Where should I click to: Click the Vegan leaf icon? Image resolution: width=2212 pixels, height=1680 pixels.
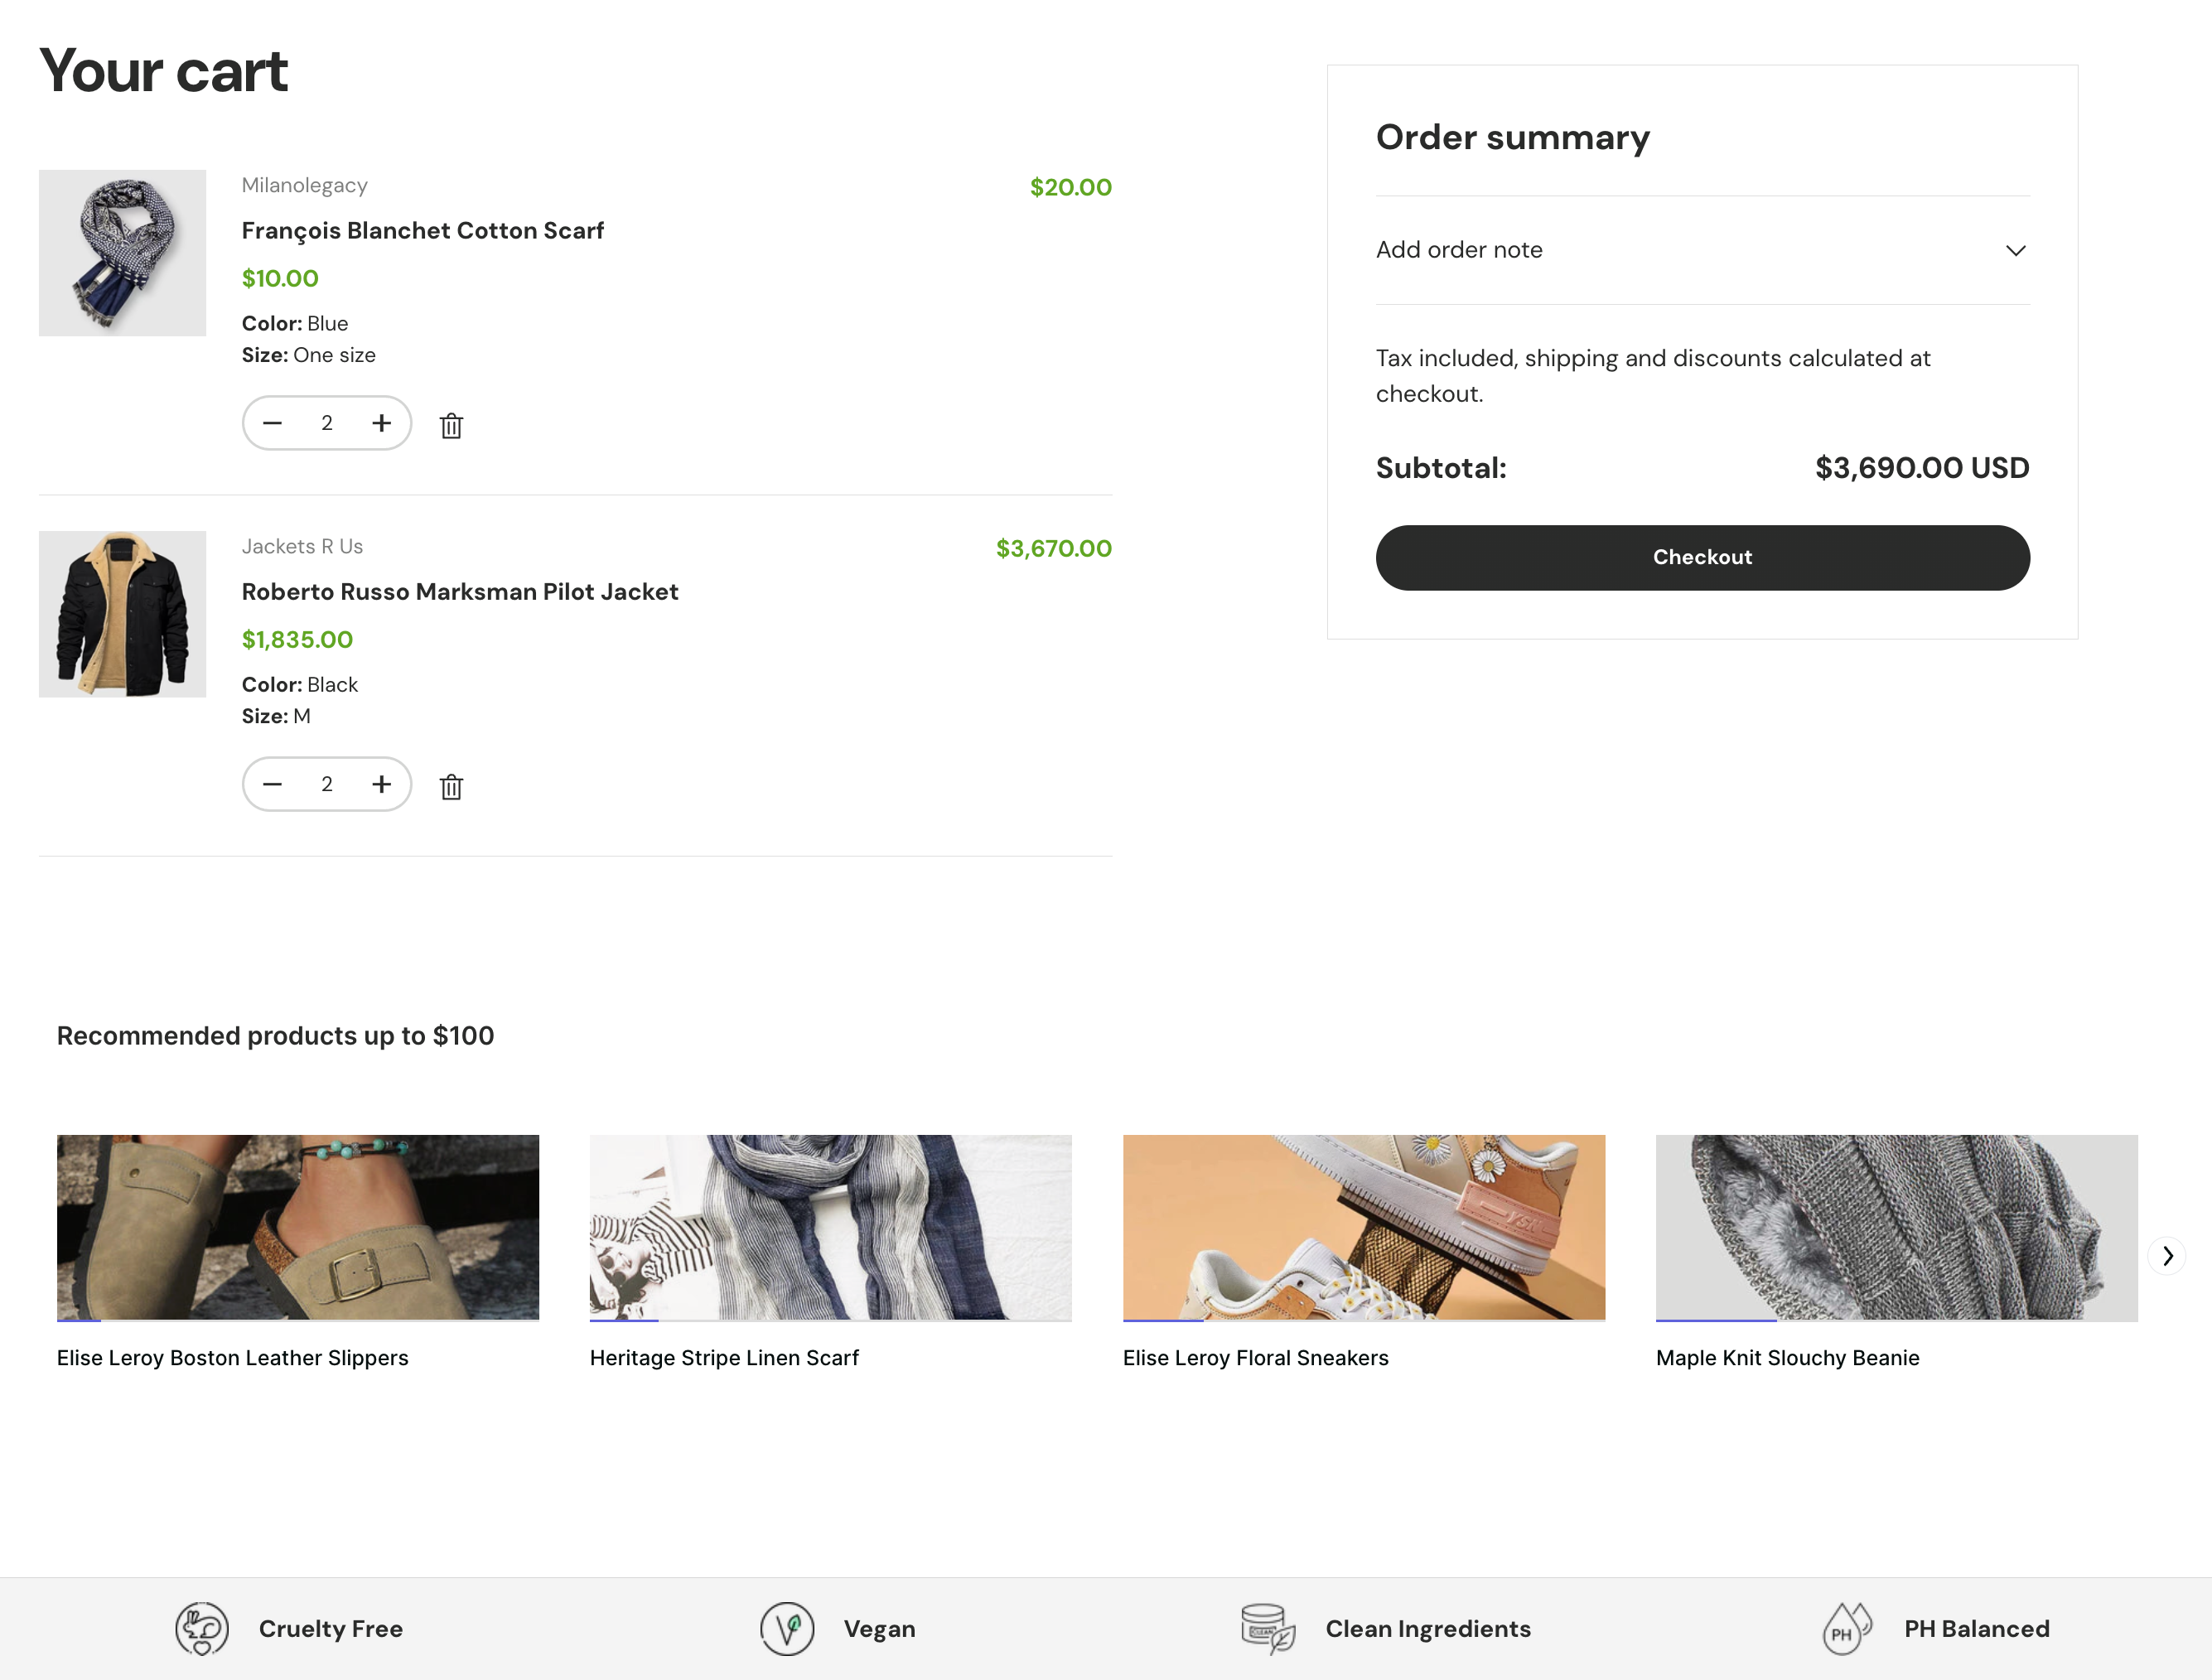click(x=787, y=1628)
